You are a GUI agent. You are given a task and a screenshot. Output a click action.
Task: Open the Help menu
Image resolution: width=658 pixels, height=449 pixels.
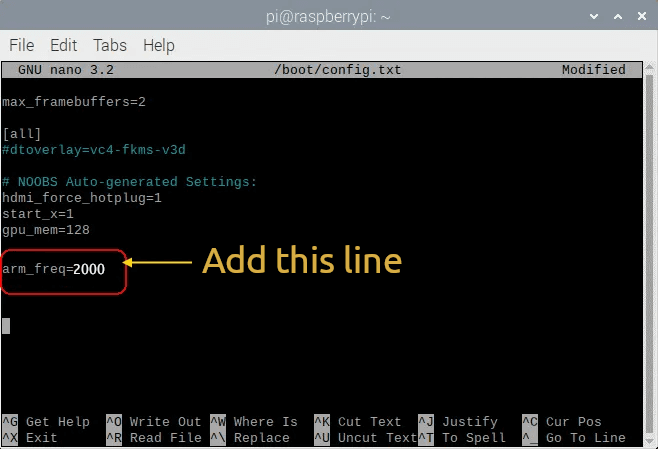pos(158,45)
